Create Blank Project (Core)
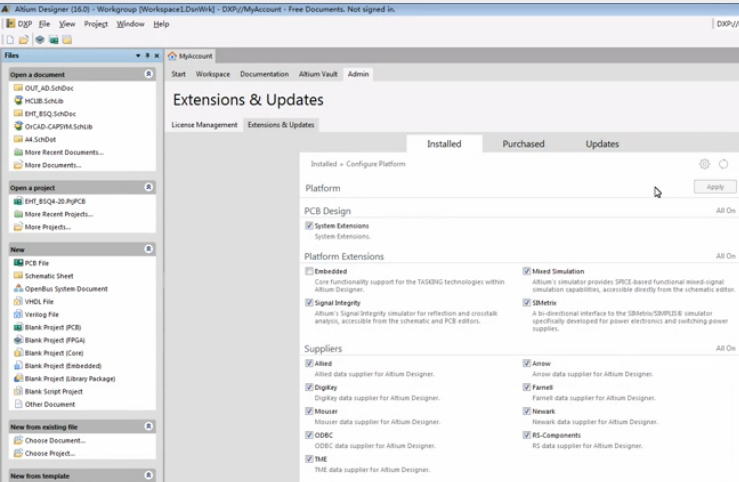Image resolution: width=739 pixels, height=482 pixels. pos(54,353)
